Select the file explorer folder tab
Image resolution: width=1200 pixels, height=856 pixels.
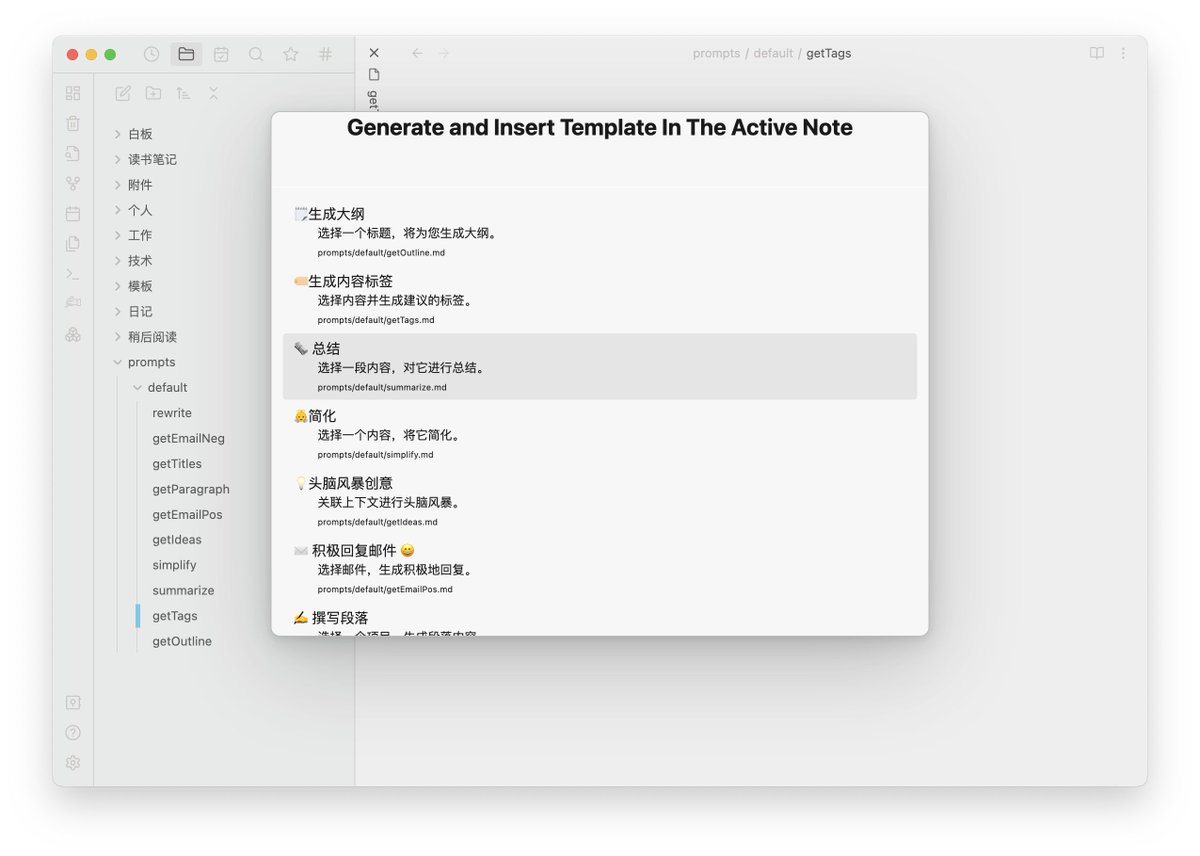click(186, 54)
